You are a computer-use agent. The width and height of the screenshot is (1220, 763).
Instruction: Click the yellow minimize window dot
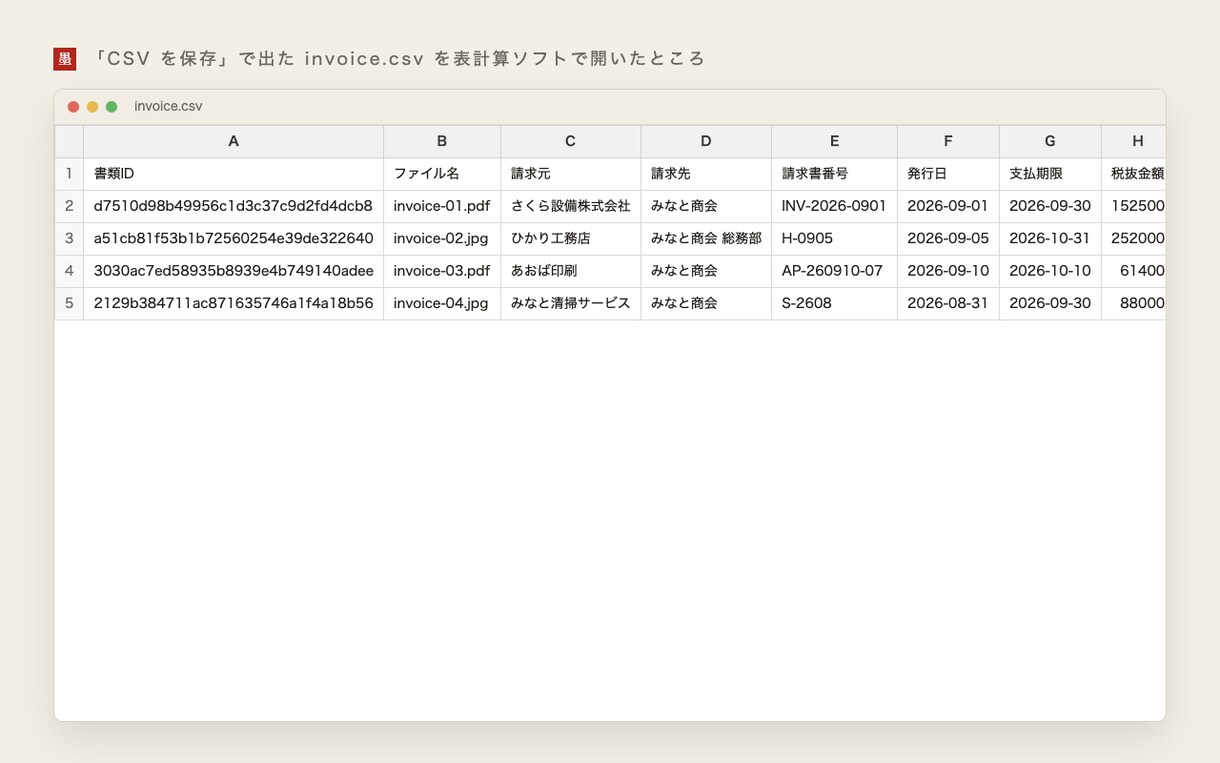pyautogui.click(x=92, y=107)
